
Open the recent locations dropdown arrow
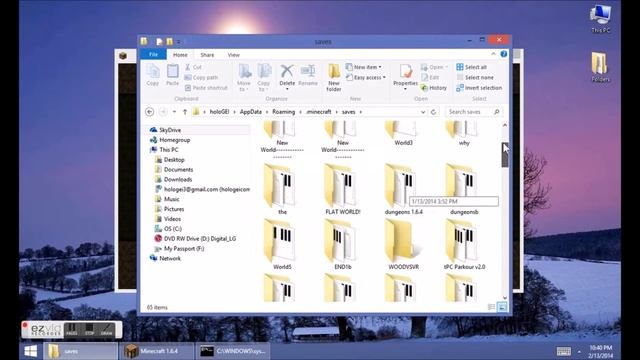coord(174,112)
